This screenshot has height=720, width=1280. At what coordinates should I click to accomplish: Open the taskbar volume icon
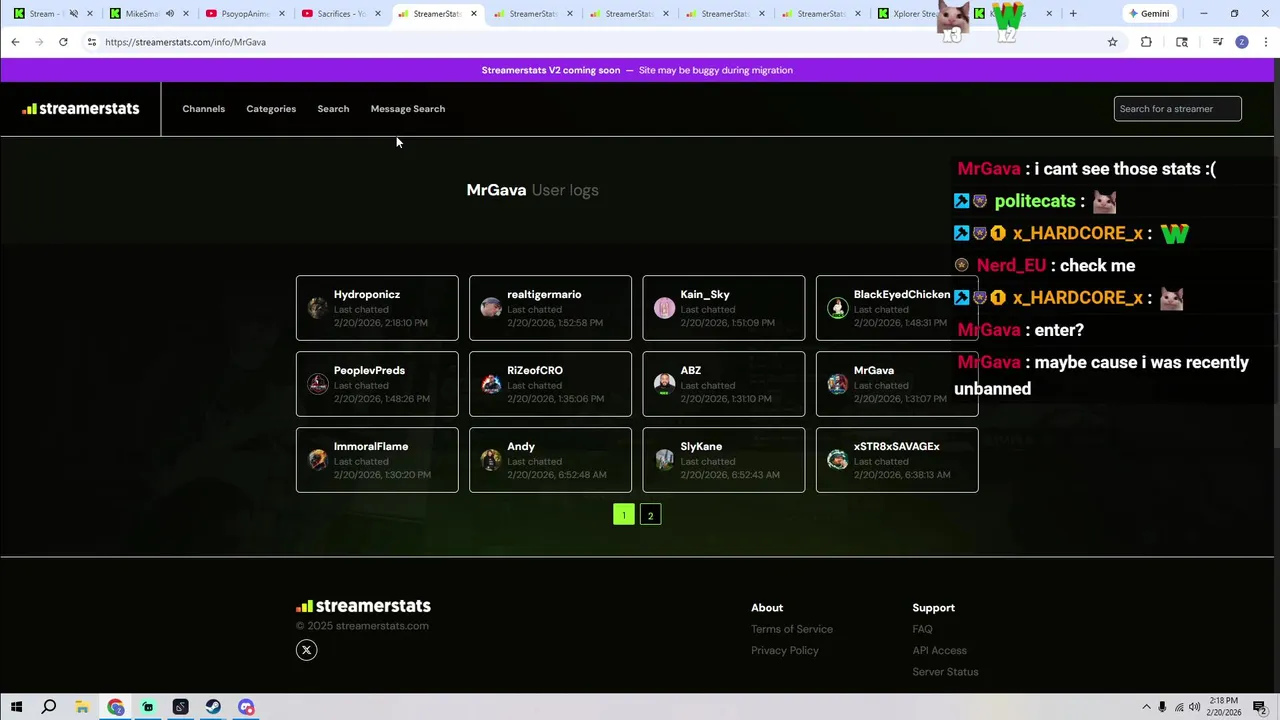click(1194, 707)
